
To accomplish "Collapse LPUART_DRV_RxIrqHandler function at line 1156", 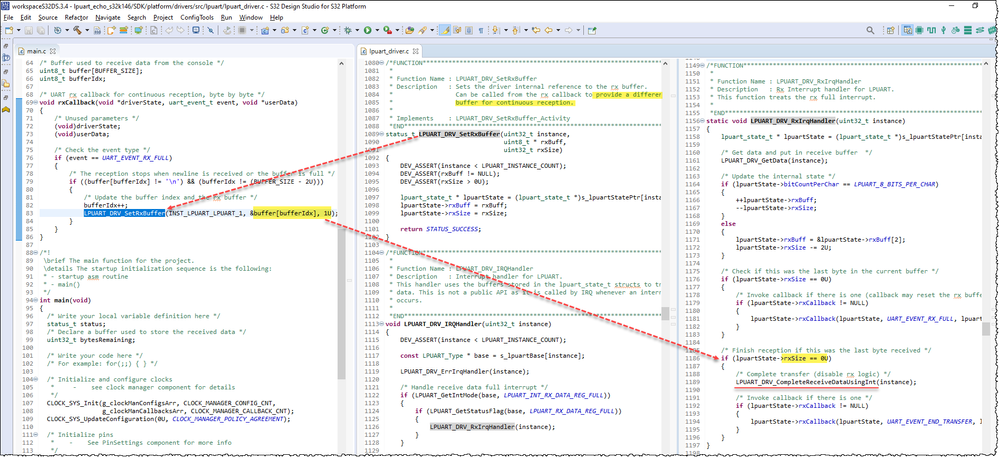I will tap(704, 120).
